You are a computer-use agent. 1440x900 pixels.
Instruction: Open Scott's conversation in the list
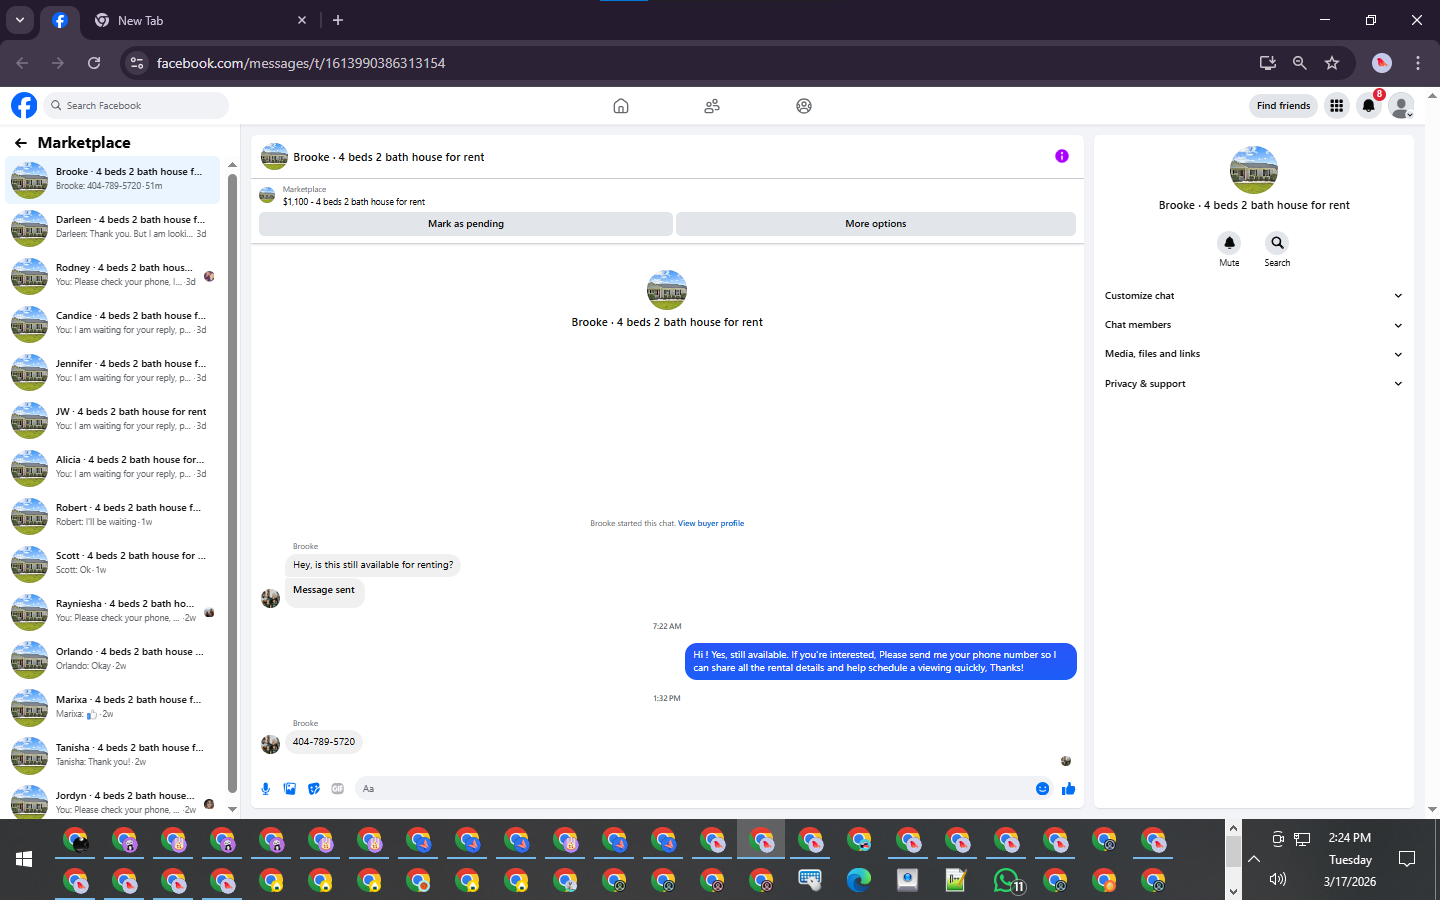point(113,563)
